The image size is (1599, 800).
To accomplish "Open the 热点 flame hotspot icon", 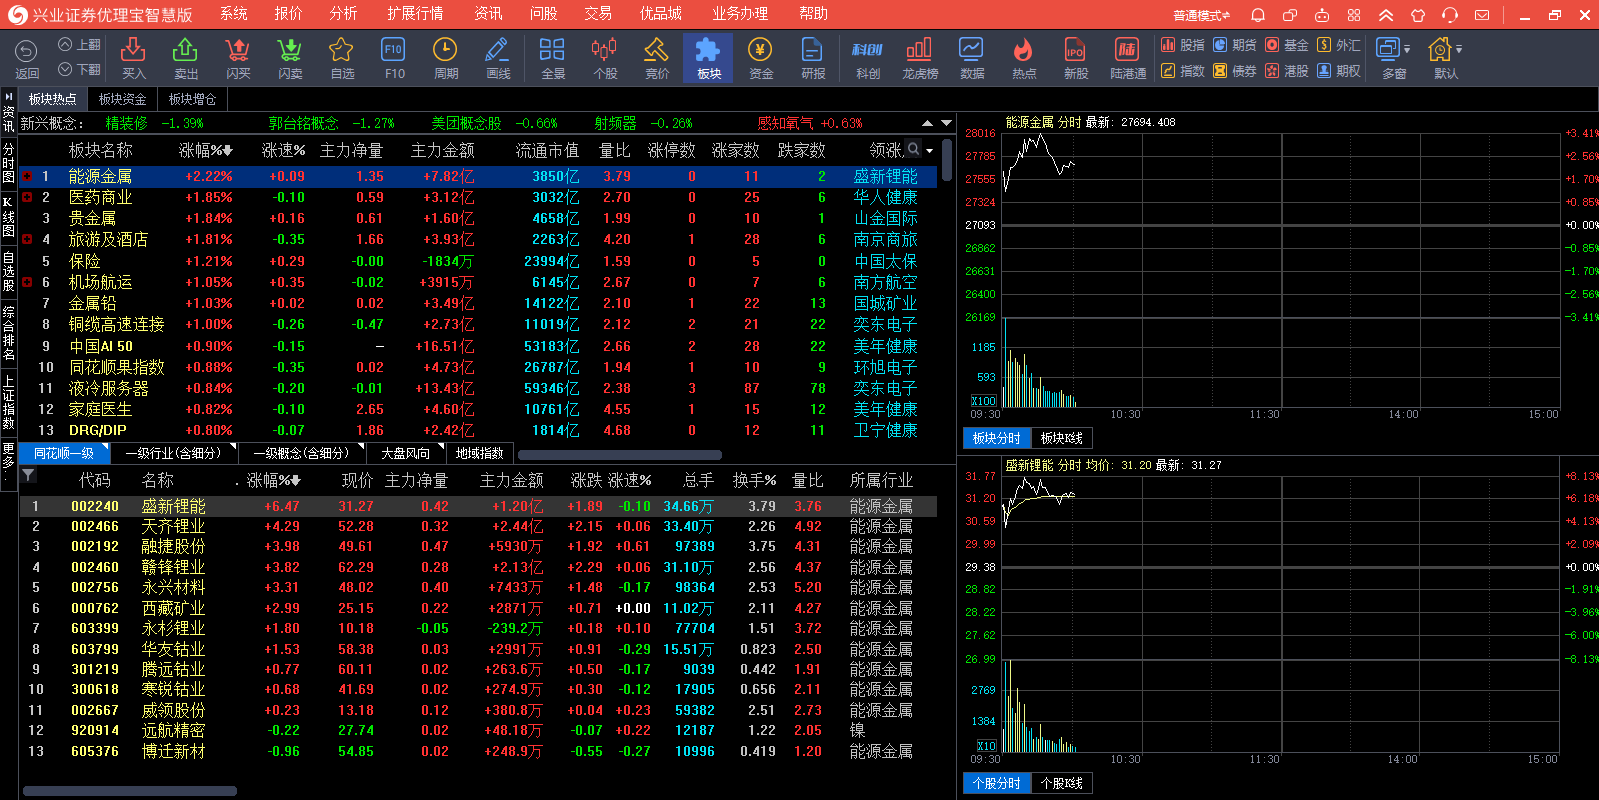I will point(1023,58).
